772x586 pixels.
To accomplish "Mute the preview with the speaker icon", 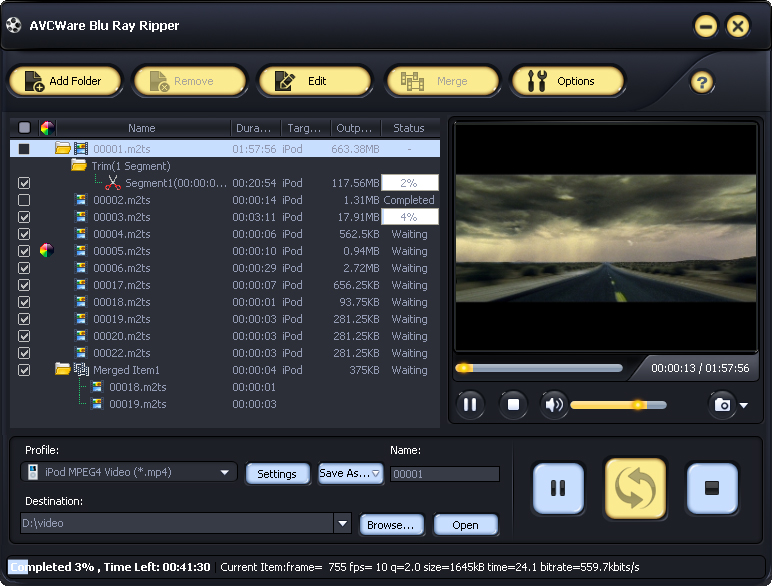I will click(x=554, y=405).
